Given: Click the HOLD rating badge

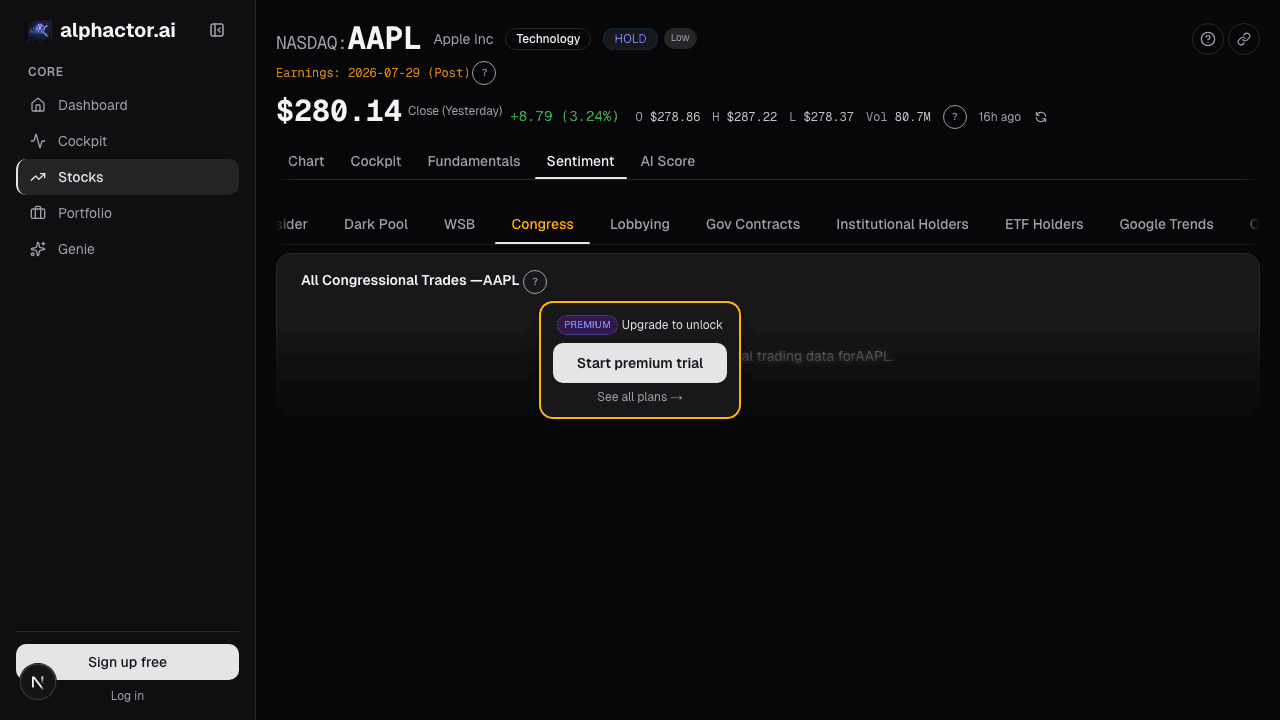Looking at the screenshot, I should point(630,39).
